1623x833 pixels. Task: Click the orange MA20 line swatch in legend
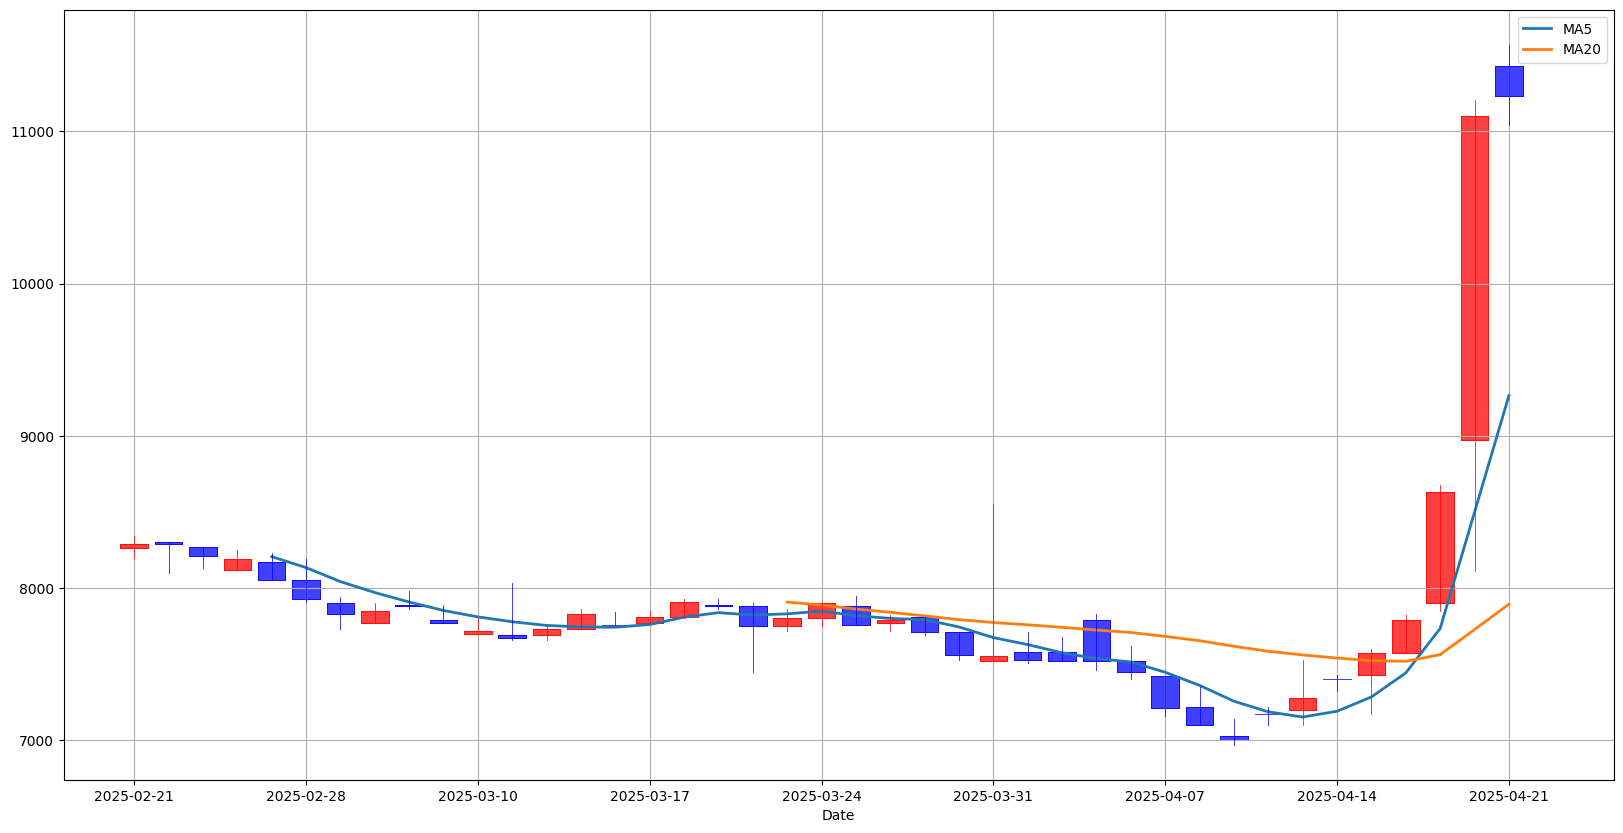tap(1539, 49)
